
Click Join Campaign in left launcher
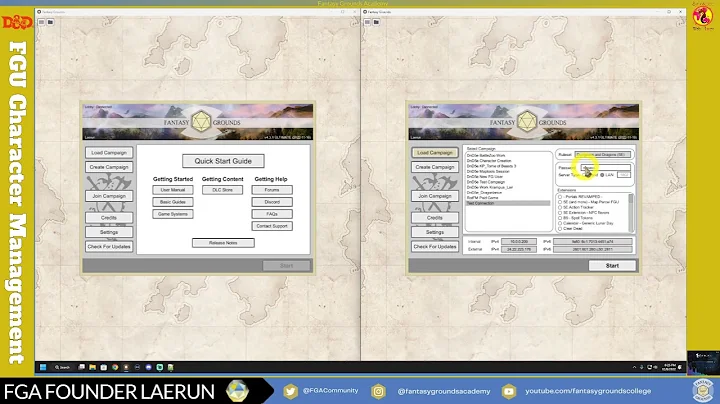tap(109, 196)
